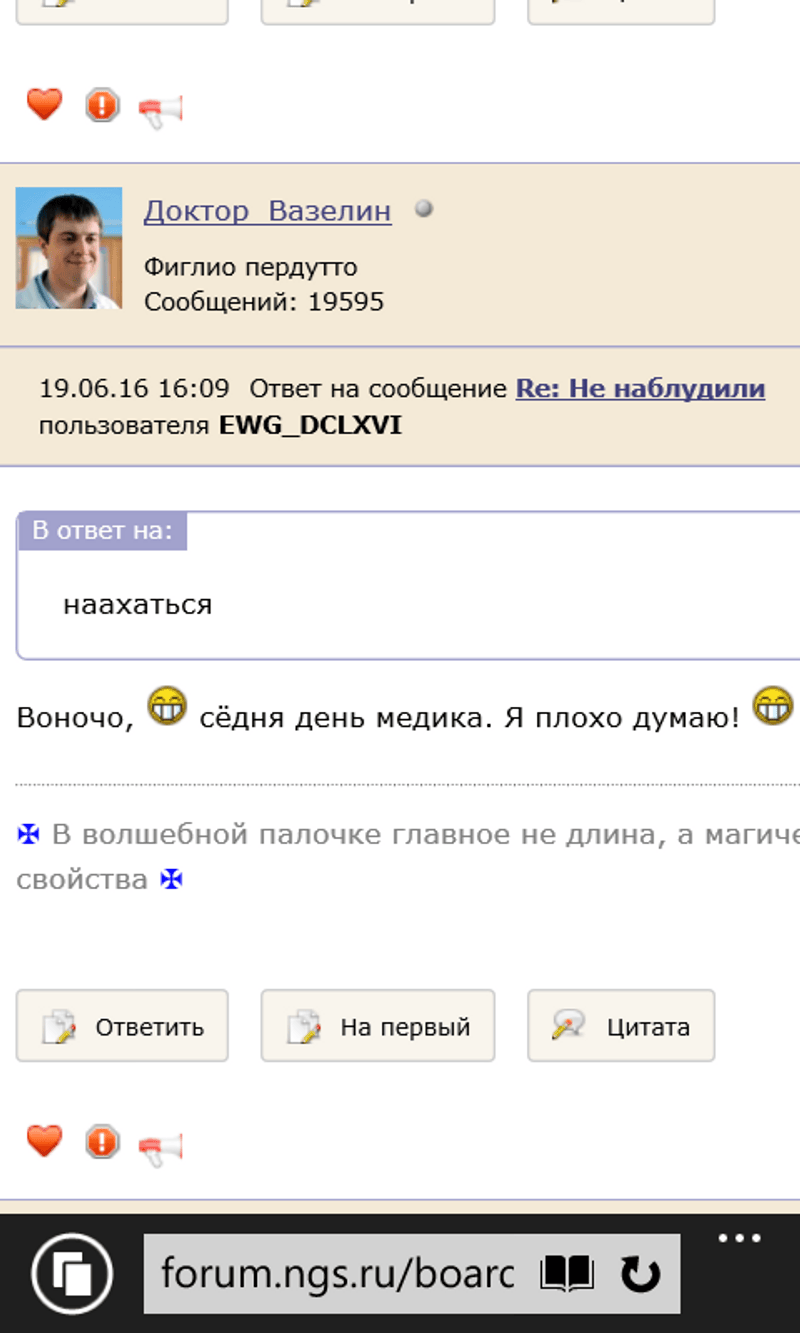800x1333 pixels.
Task: Open the Доктор Вазелин user profile link
Action: click(267, 211)
